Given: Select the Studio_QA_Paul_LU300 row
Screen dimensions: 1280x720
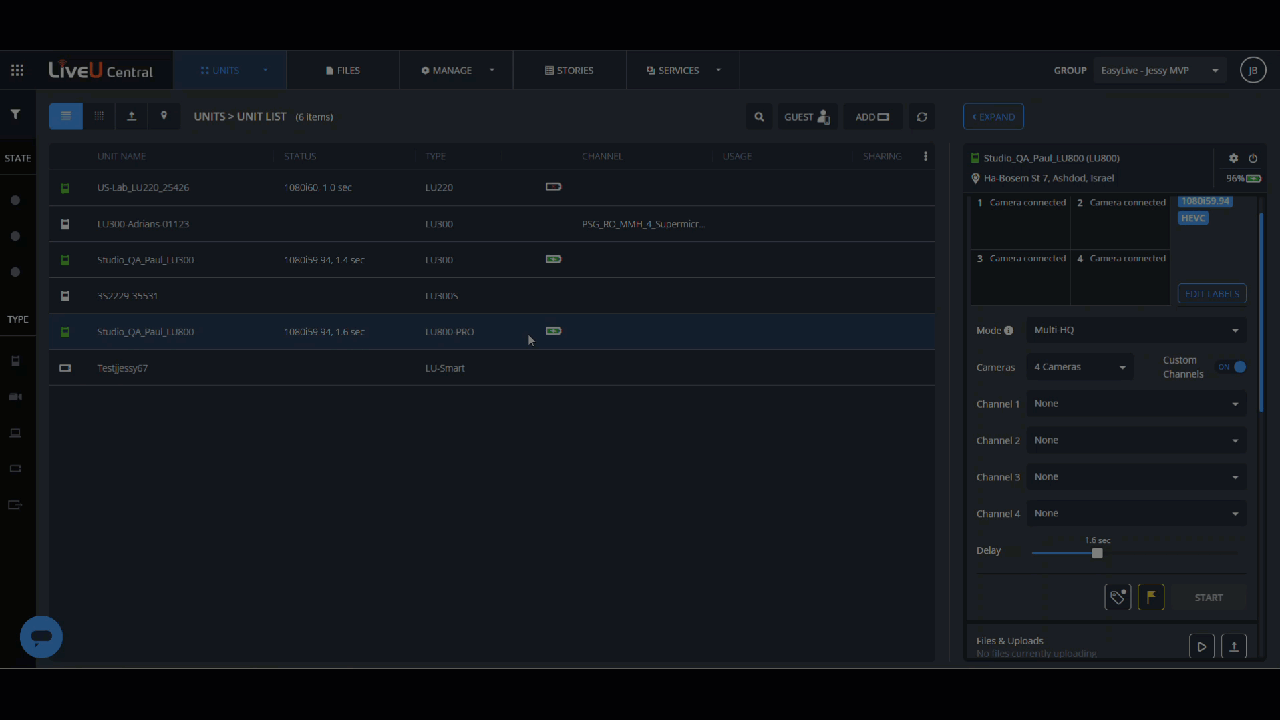Looking at the screenshot, I should click(x=492, y=260).
